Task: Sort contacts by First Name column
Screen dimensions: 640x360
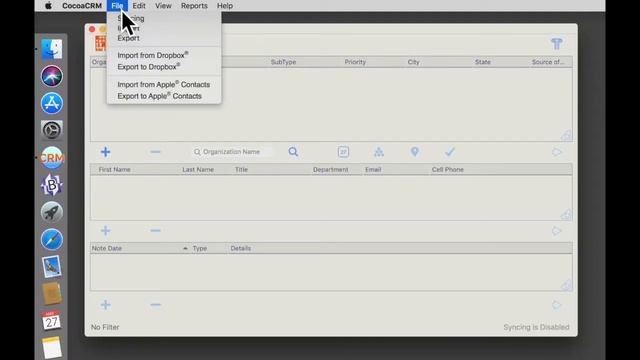Action: pyautogui.click(x=114, y=169)
